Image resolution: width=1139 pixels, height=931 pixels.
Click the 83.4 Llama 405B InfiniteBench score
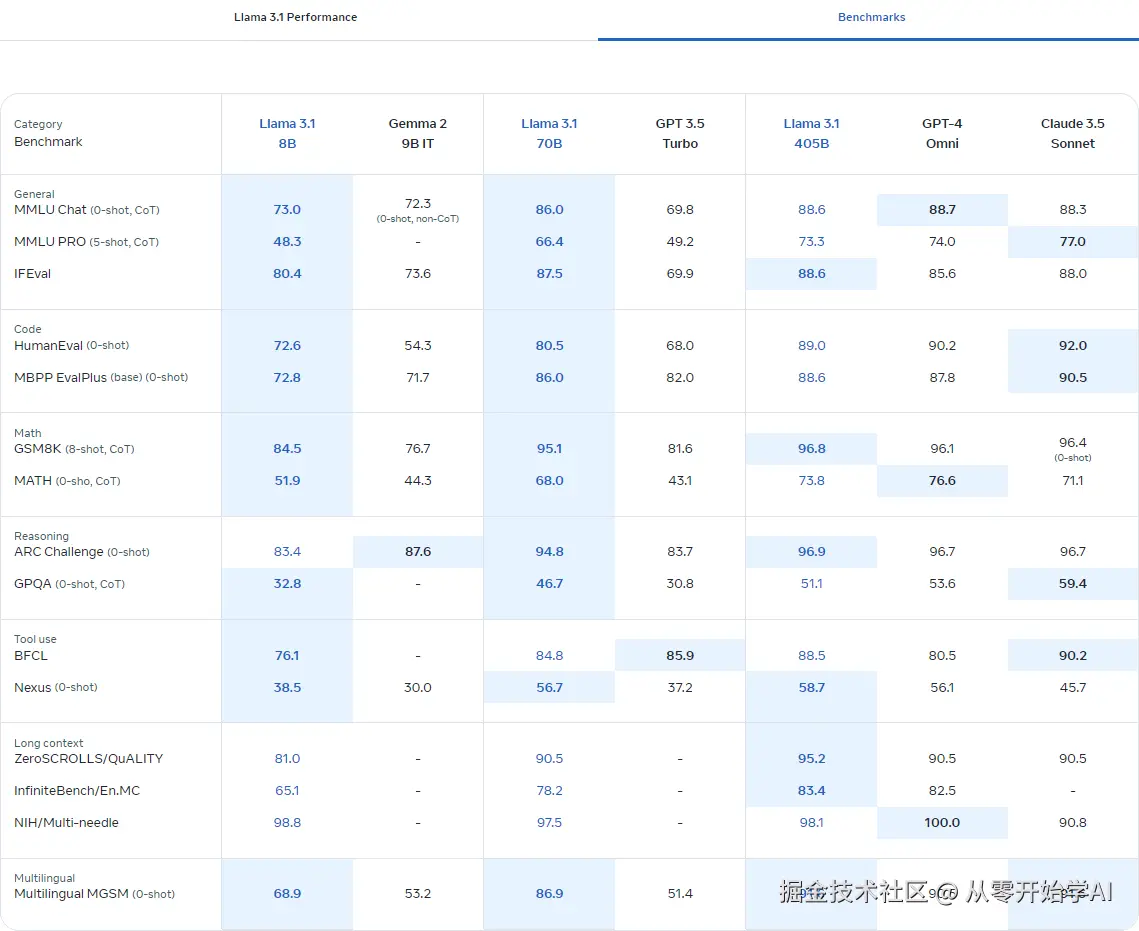[811, 791]
